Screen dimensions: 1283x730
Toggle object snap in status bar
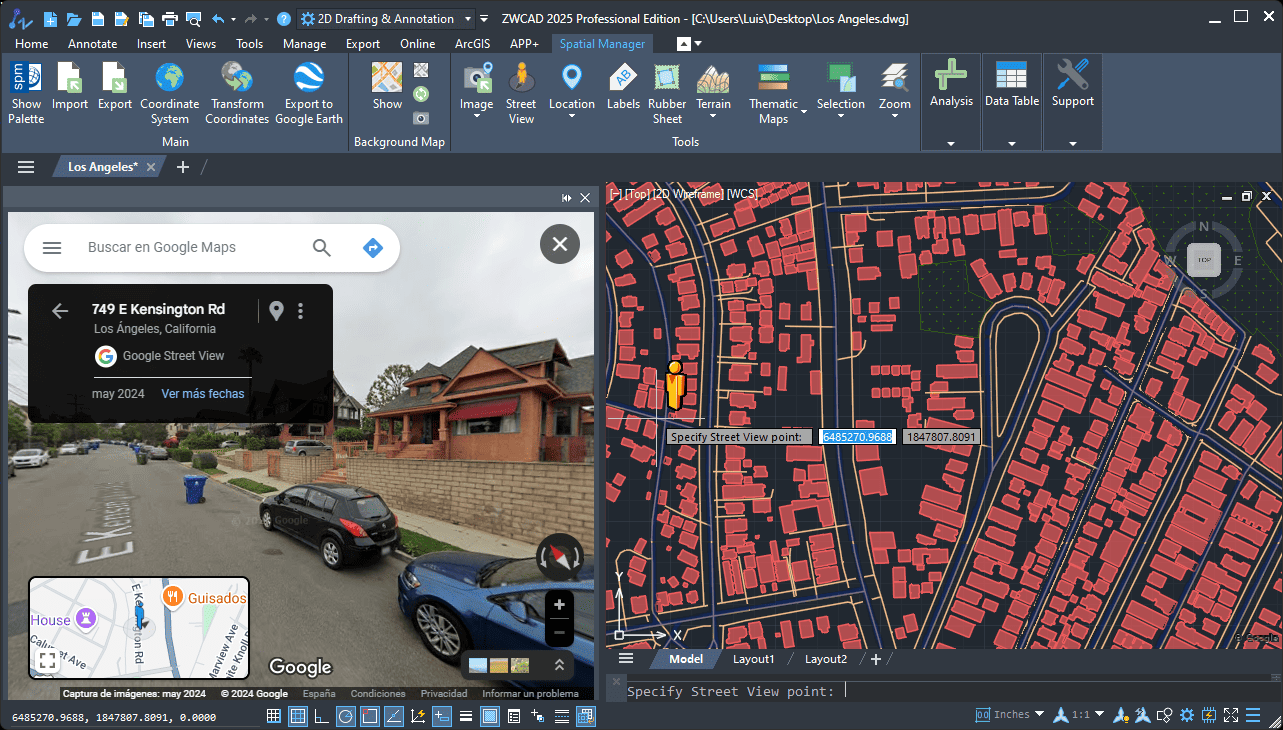pos(370,715)
